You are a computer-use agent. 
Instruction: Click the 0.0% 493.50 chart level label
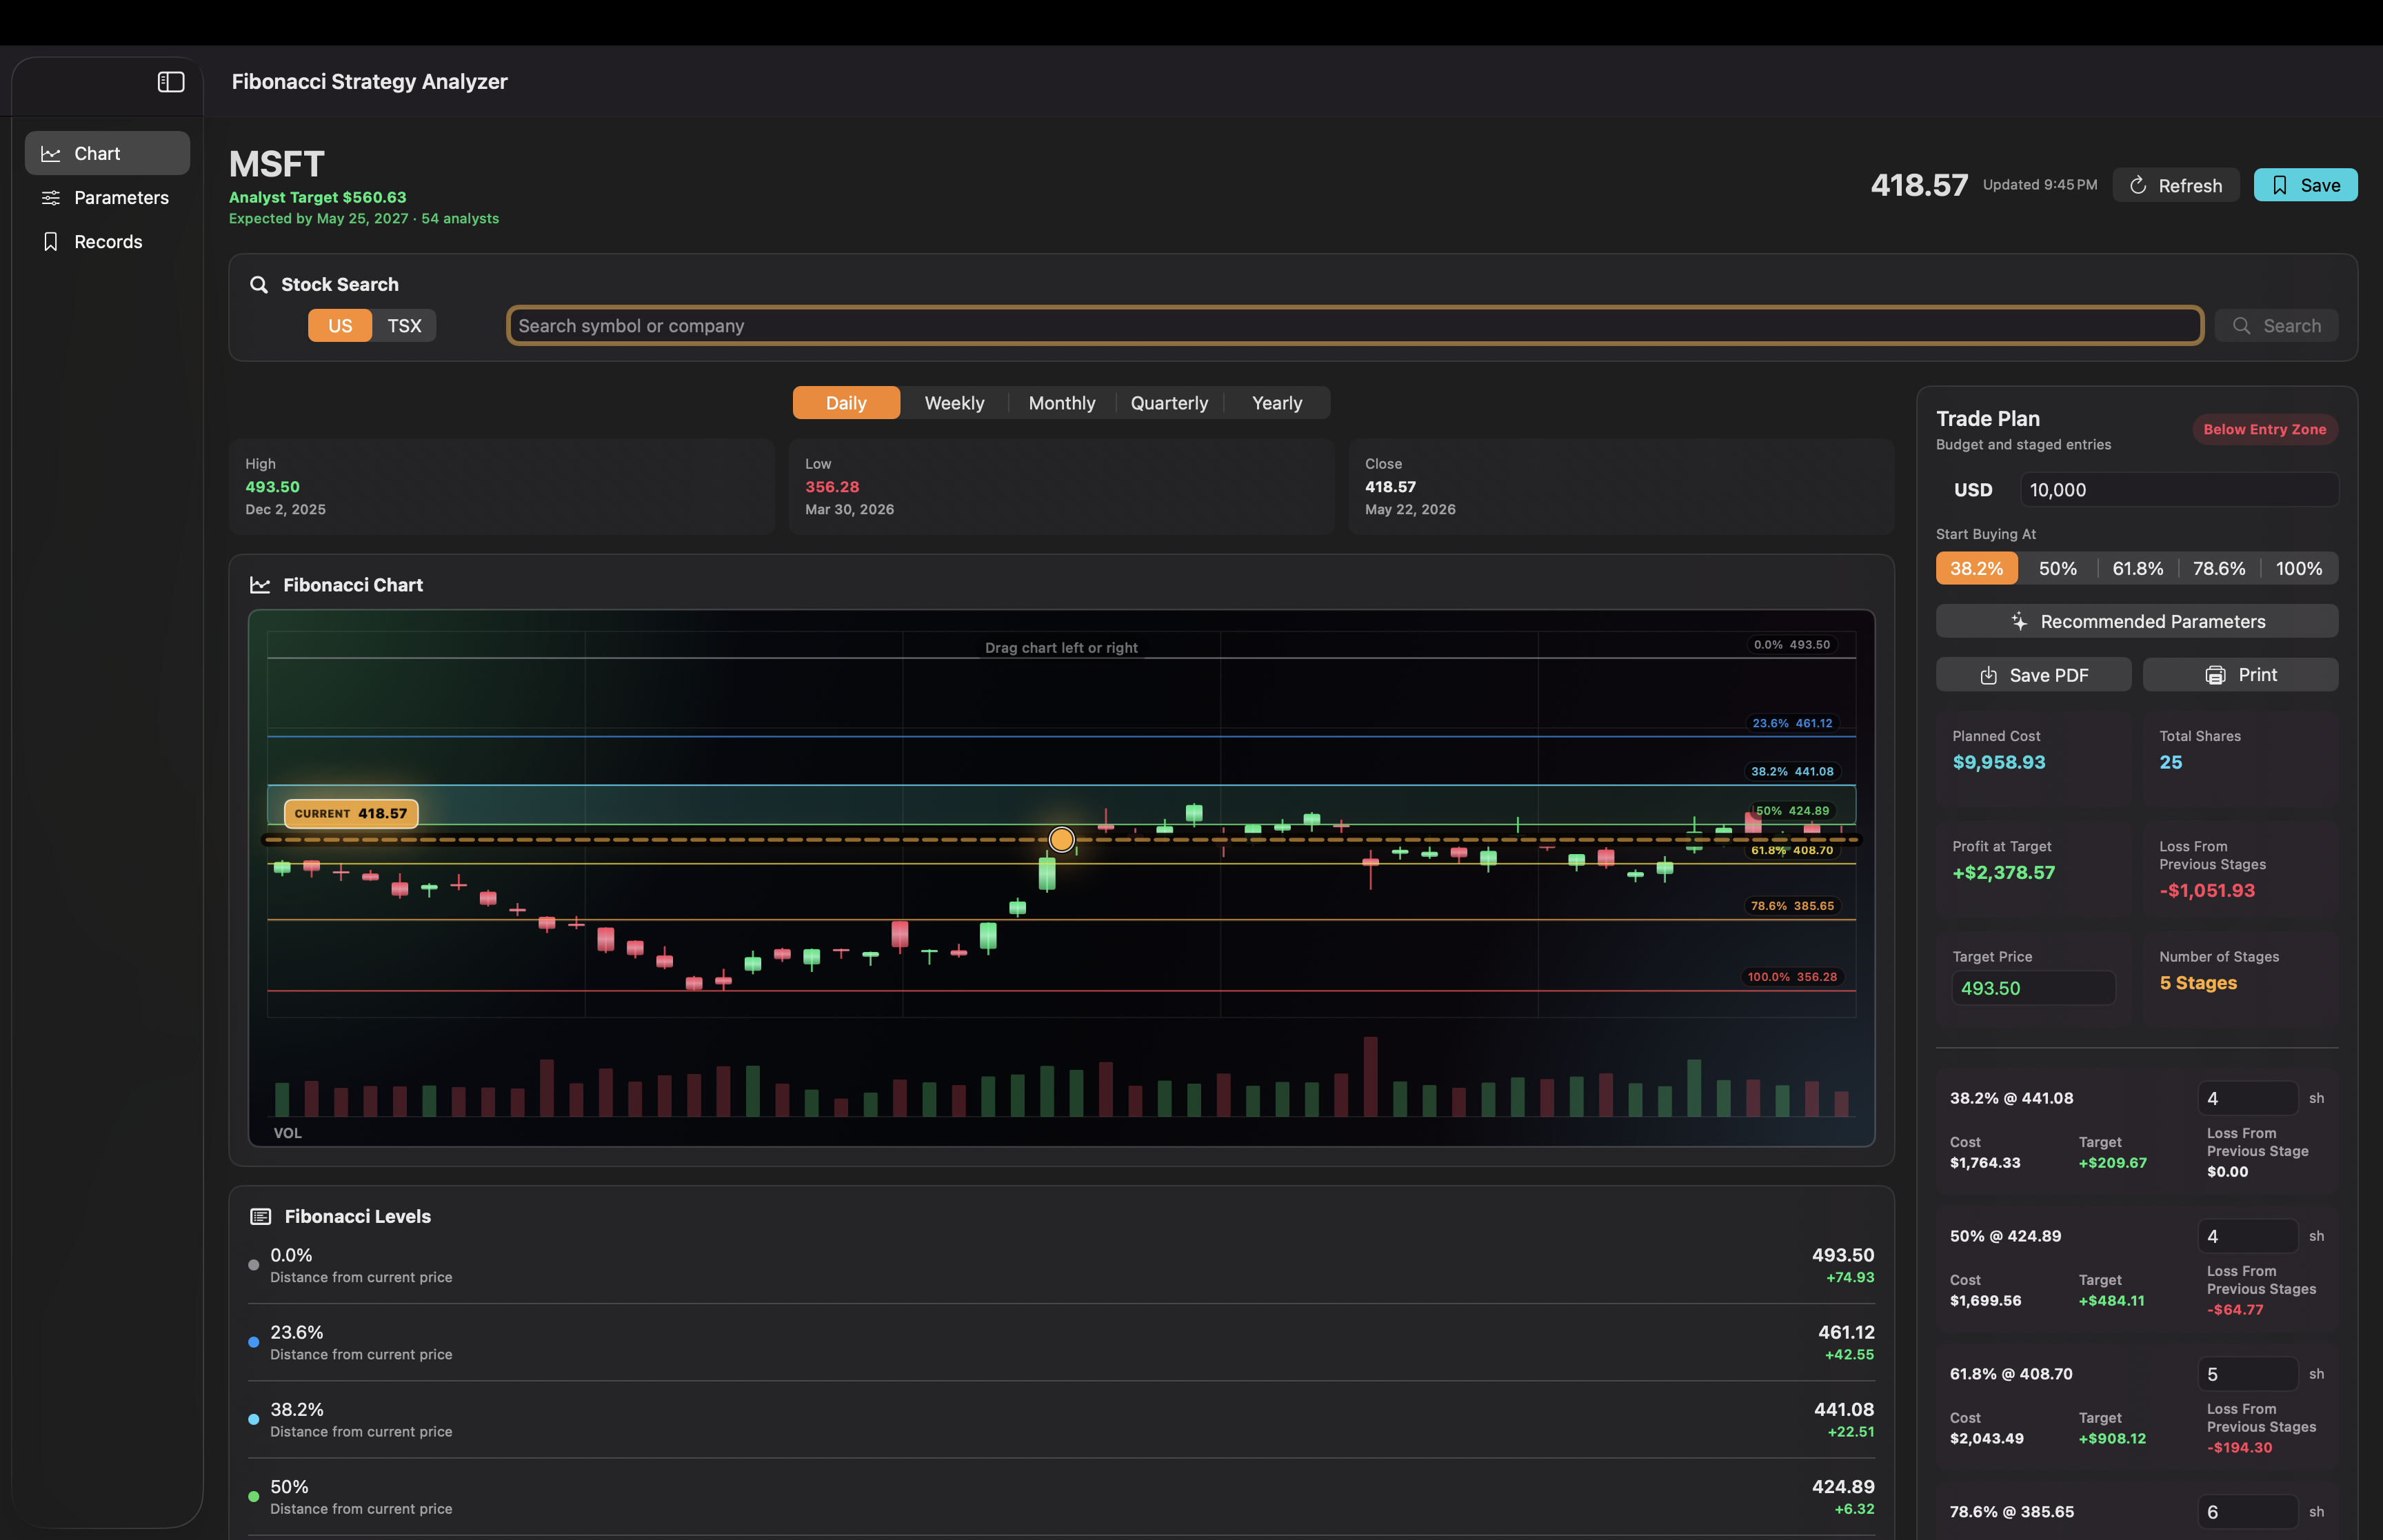(x=1792, y=645)
